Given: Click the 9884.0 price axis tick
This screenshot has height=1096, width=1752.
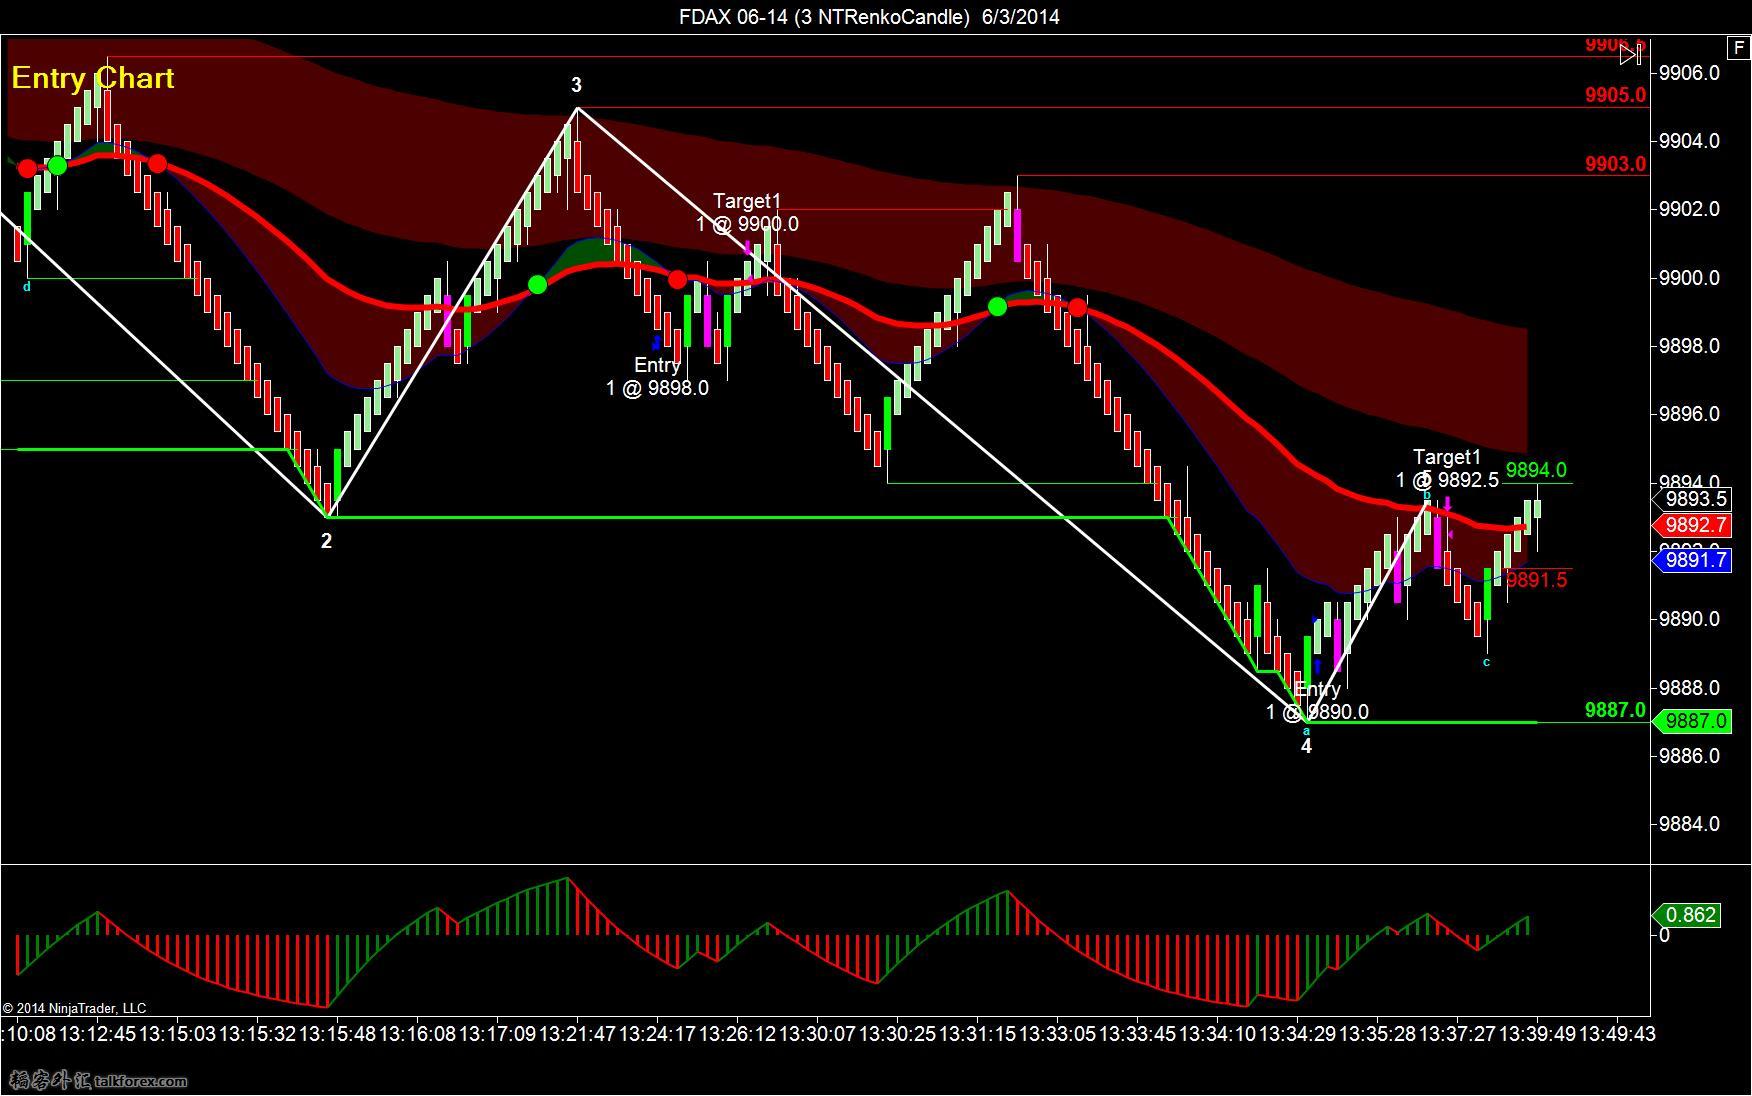Looking at the screenshot, I should click(1689, 824).
